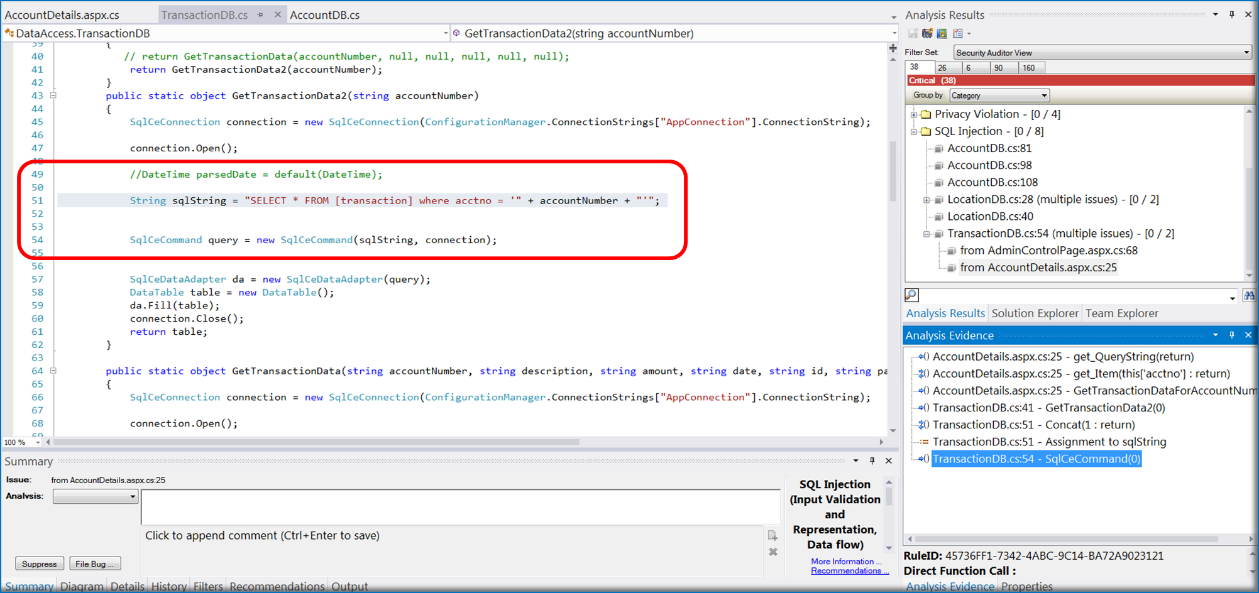Viewport: 1259px width, 593px height.
Task: Switch to the Solution Explorer tab
Action: (x=1036, y=313)
